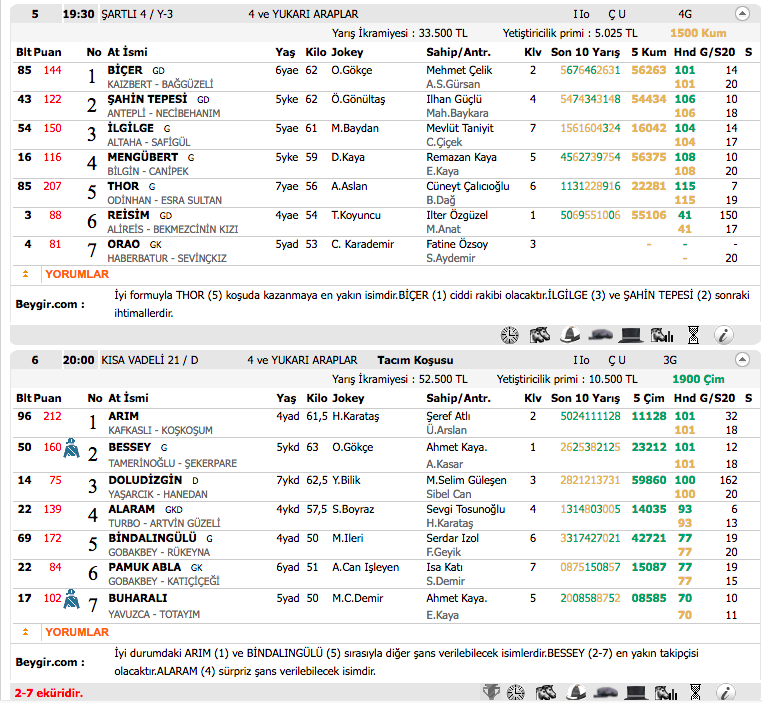Click the two horse heads icon in race 6
Viewport: 762px width, 703px height.
pyautogui.click(x=546, y=692)
